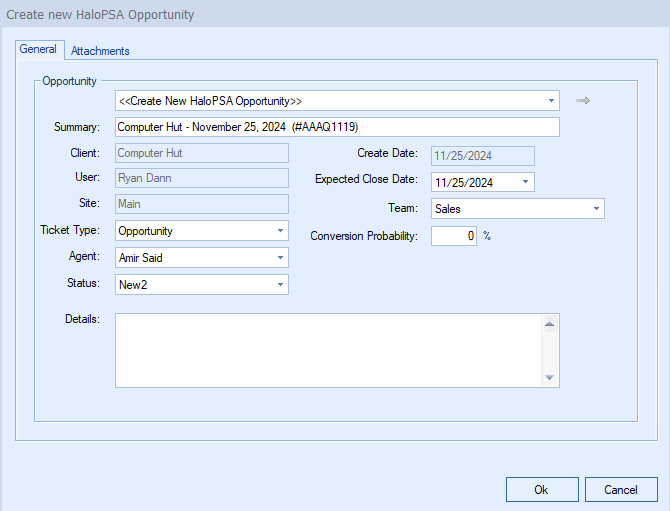This screenshot has height=511, width=670.
Task: Click the Details scrollbar down arrow
Action: (x=549, y=377)
